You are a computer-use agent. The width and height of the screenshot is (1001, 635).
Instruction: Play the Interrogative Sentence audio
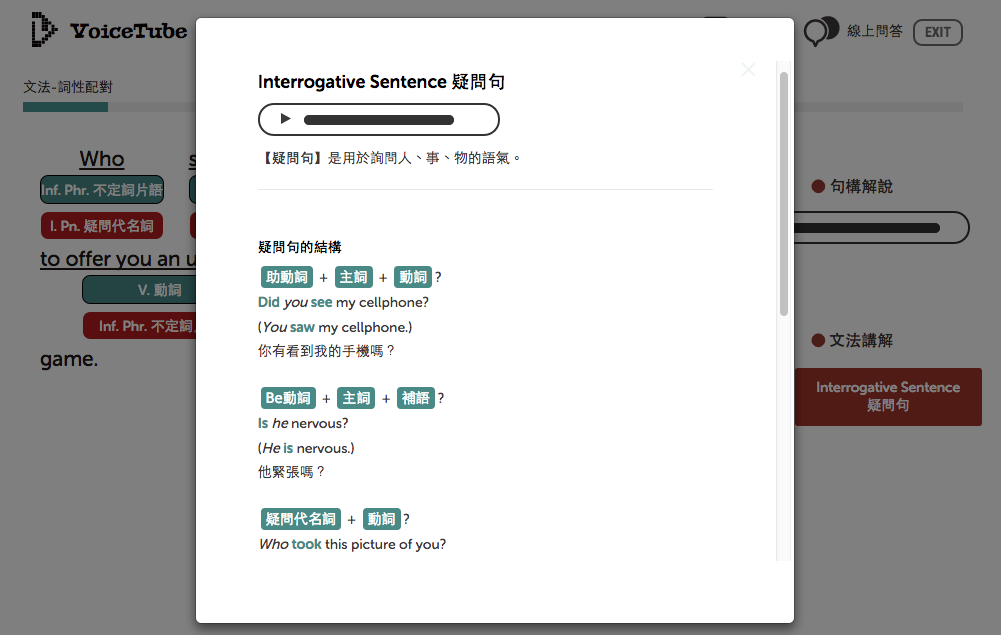tap(285, 119)
